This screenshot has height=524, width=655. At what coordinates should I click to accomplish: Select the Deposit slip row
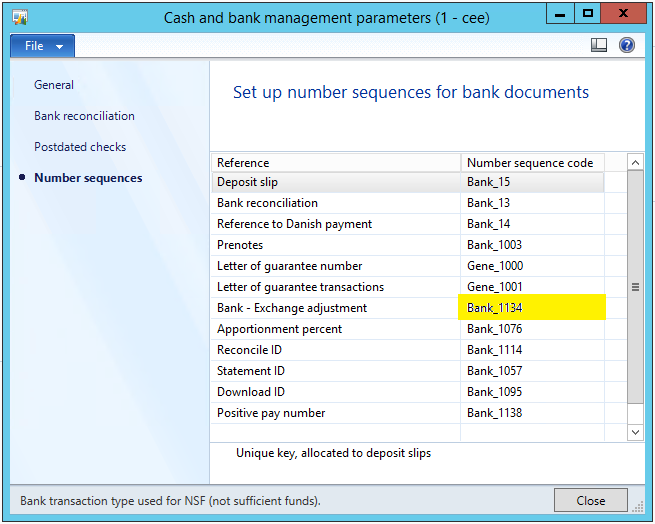click(335, 182)
